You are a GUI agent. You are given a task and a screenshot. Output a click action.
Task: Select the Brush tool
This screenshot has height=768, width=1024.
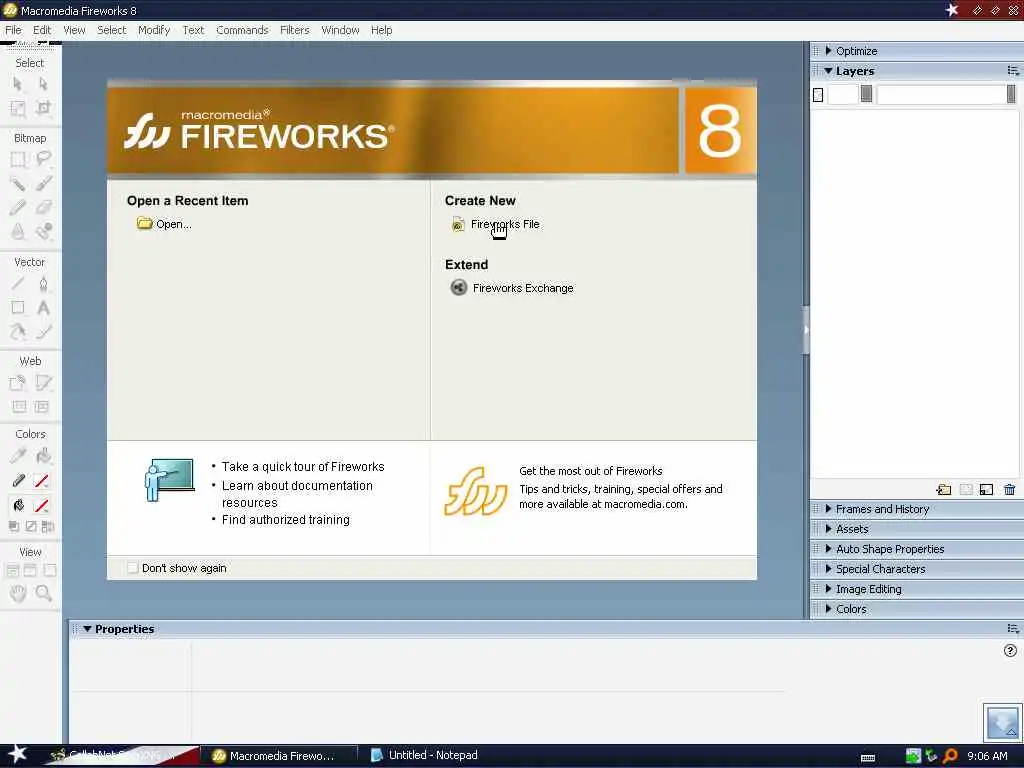43,184
